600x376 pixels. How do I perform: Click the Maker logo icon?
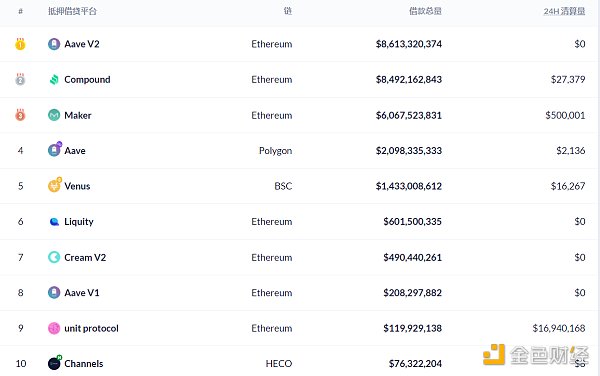[x=54, y=115]
